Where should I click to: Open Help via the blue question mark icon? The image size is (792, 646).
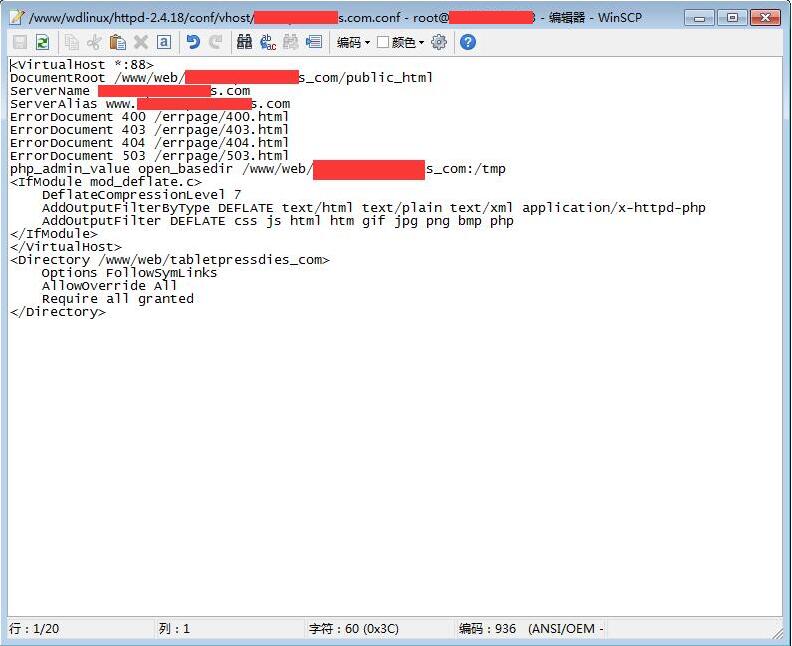(x=468, y=42)
